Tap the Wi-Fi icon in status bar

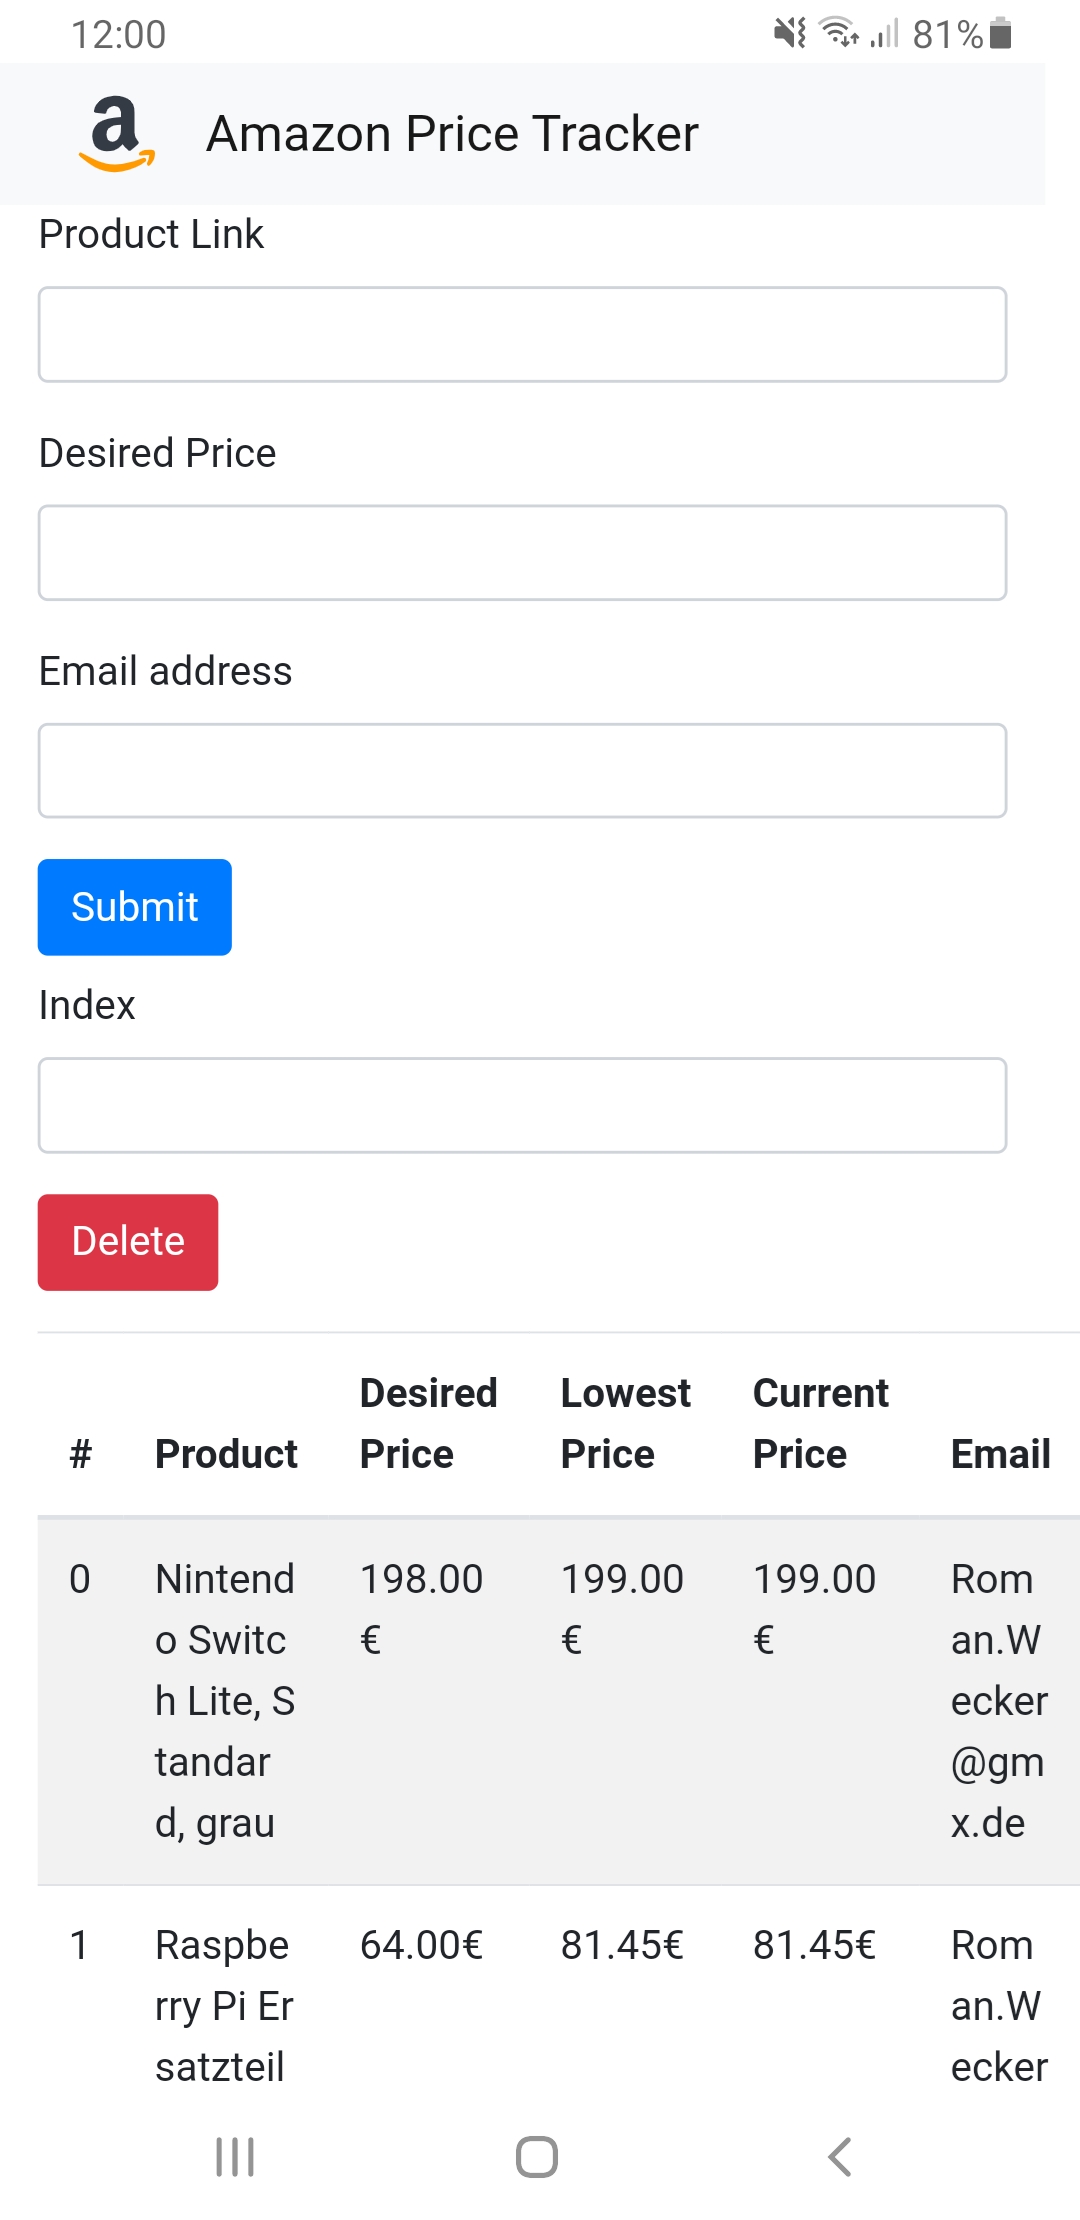click(838, 34)
